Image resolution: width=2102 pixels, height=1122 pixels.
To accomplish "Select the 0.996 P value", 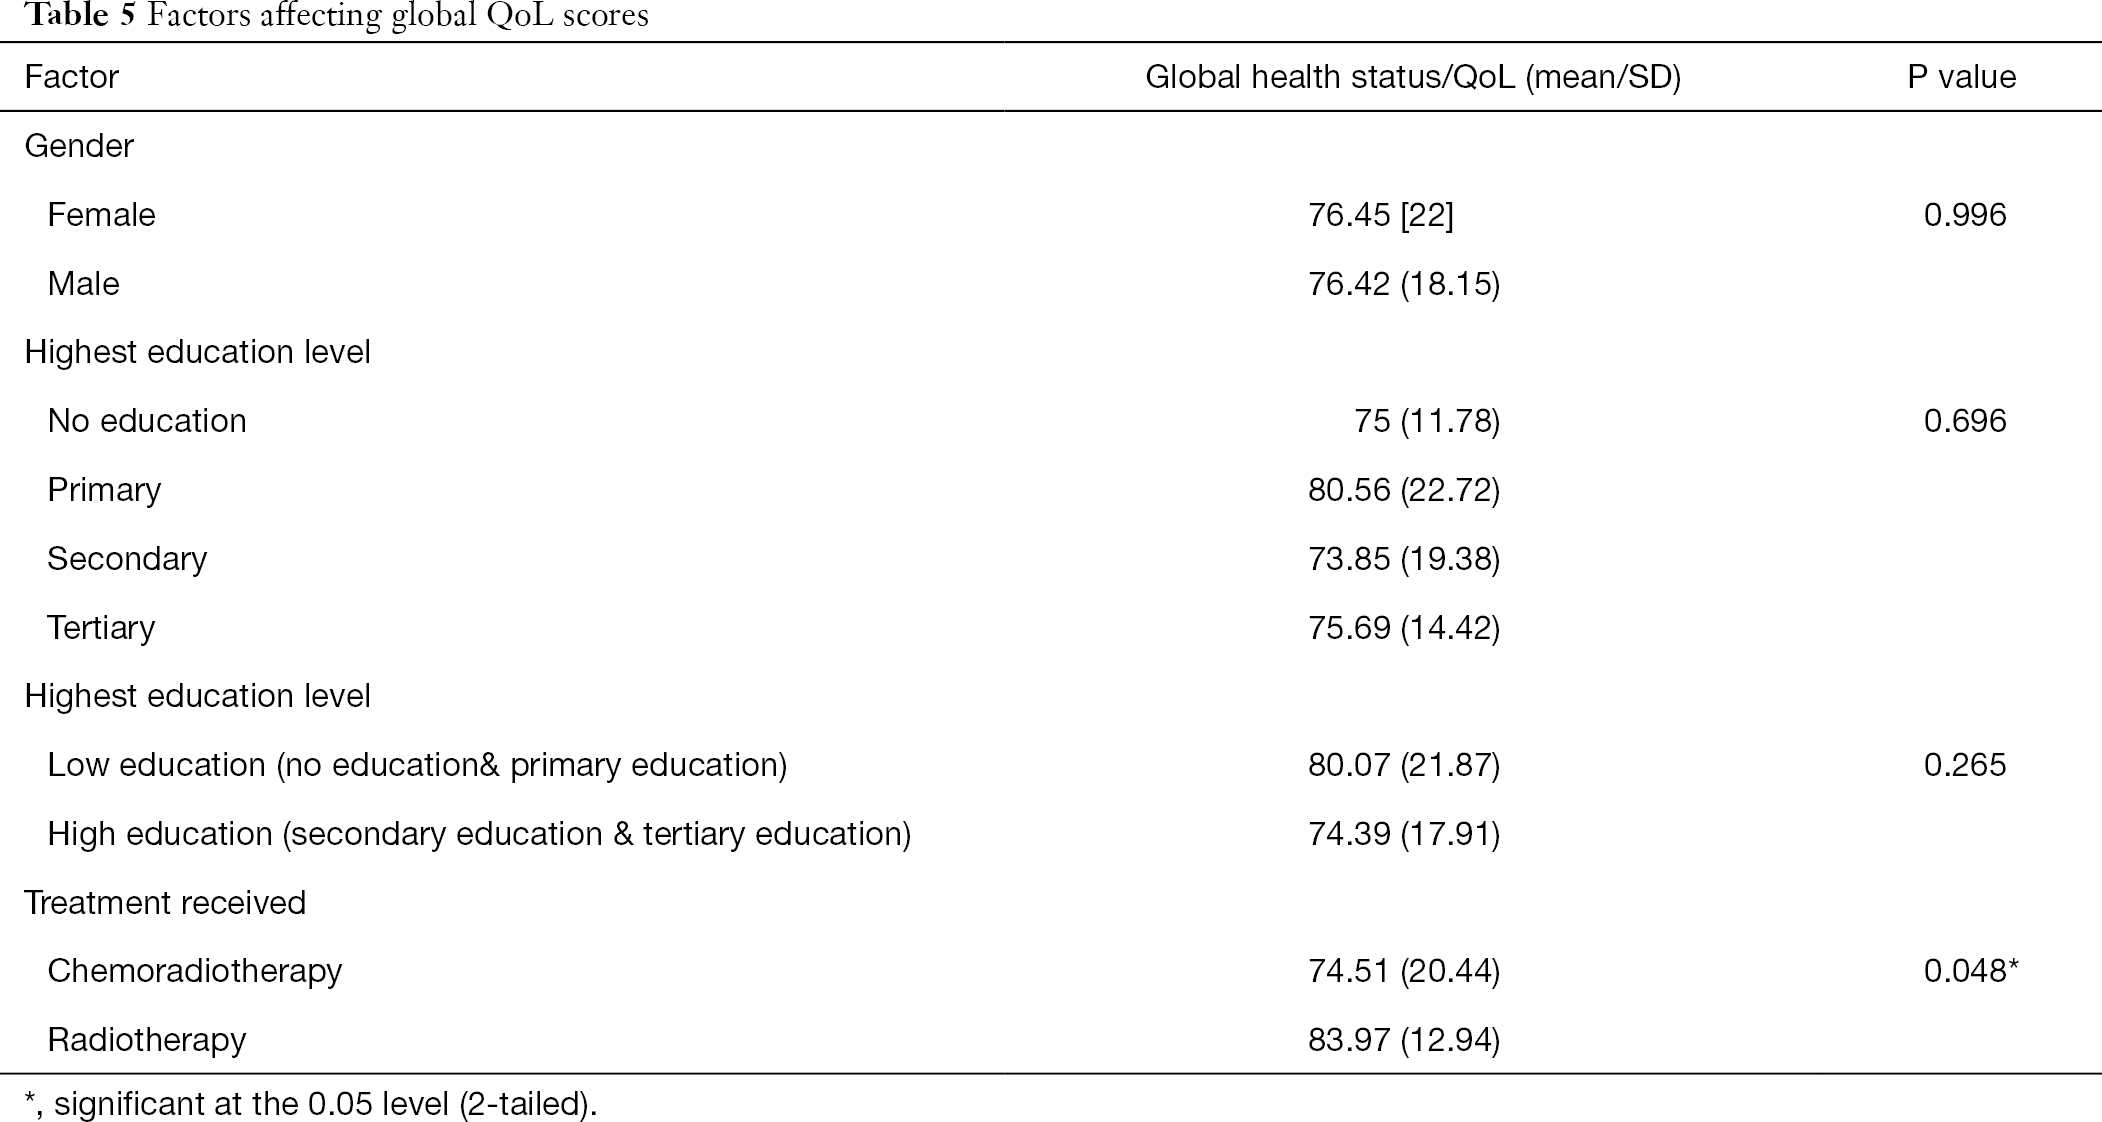I will [x=1965, y=215].
